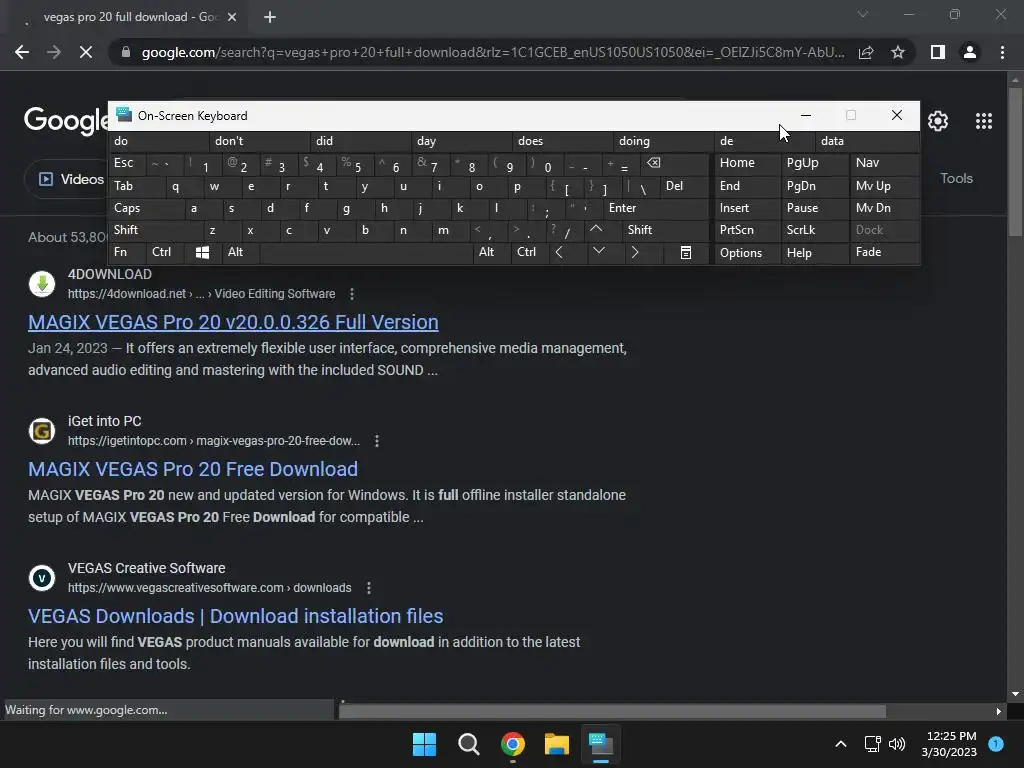
Task: Select the Videos search filter
Action: pyautogui.click(x=71, y=179)
